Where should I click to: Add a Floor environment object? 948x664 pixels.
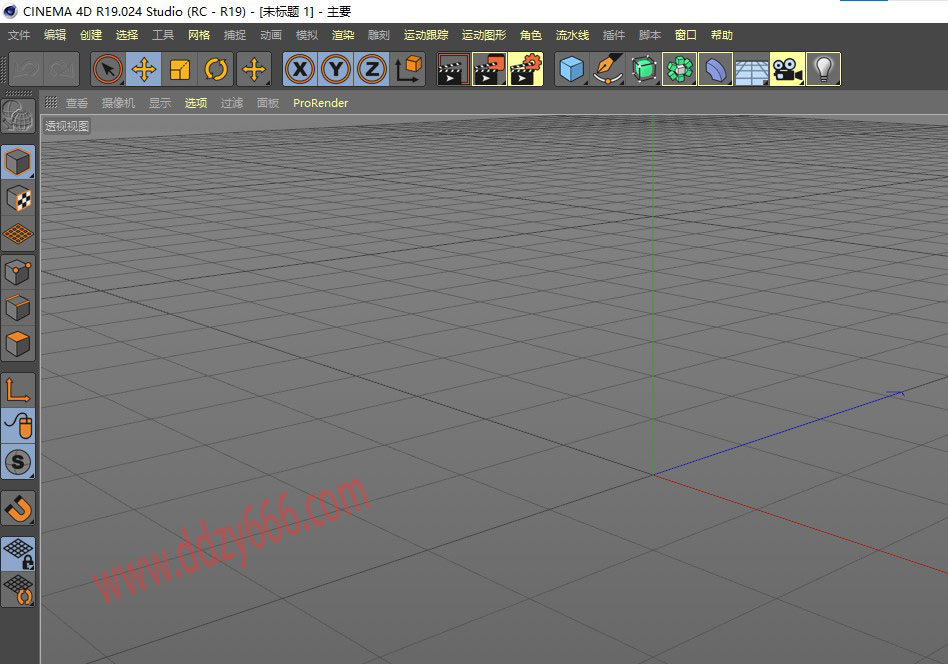pyautogui.click(x=752, y=69)
